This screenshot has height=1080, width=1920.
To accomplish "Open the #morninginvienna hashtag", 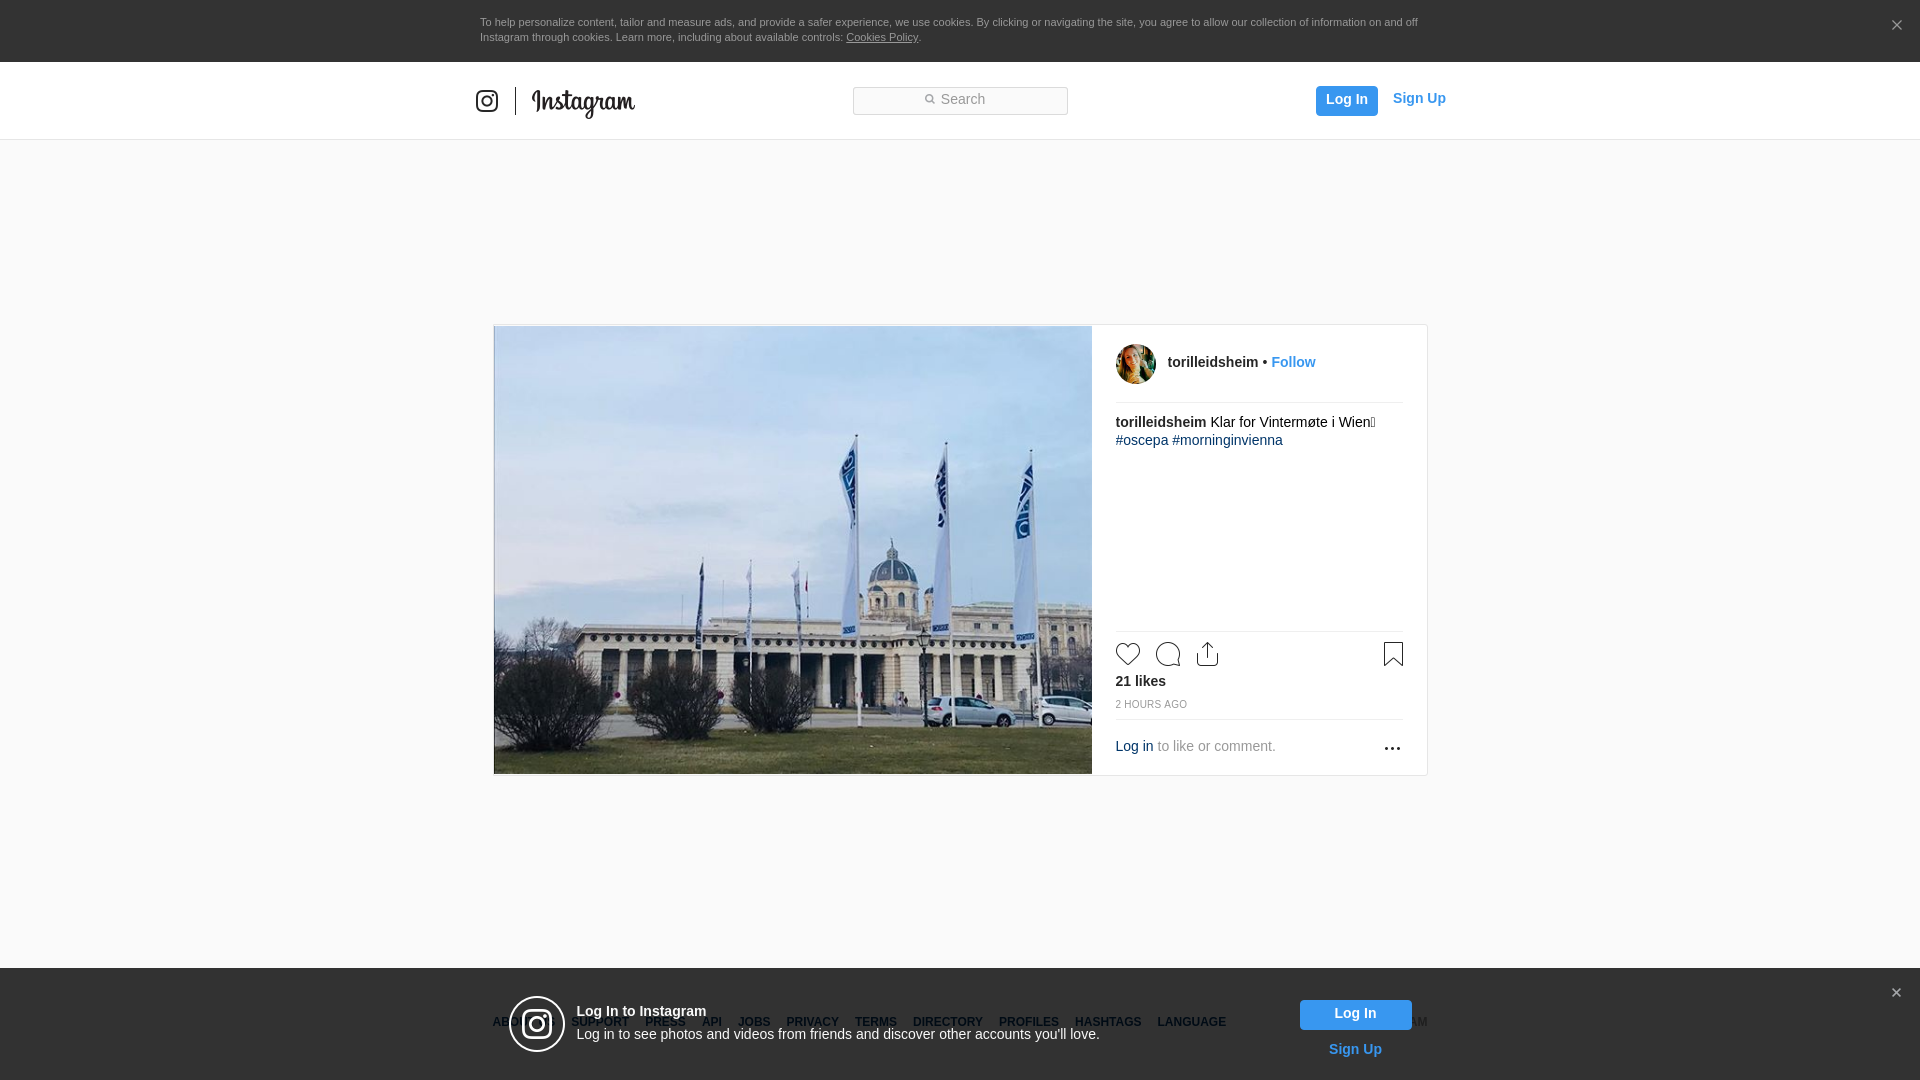I will pyautogui.click(x=1227, y=440).
